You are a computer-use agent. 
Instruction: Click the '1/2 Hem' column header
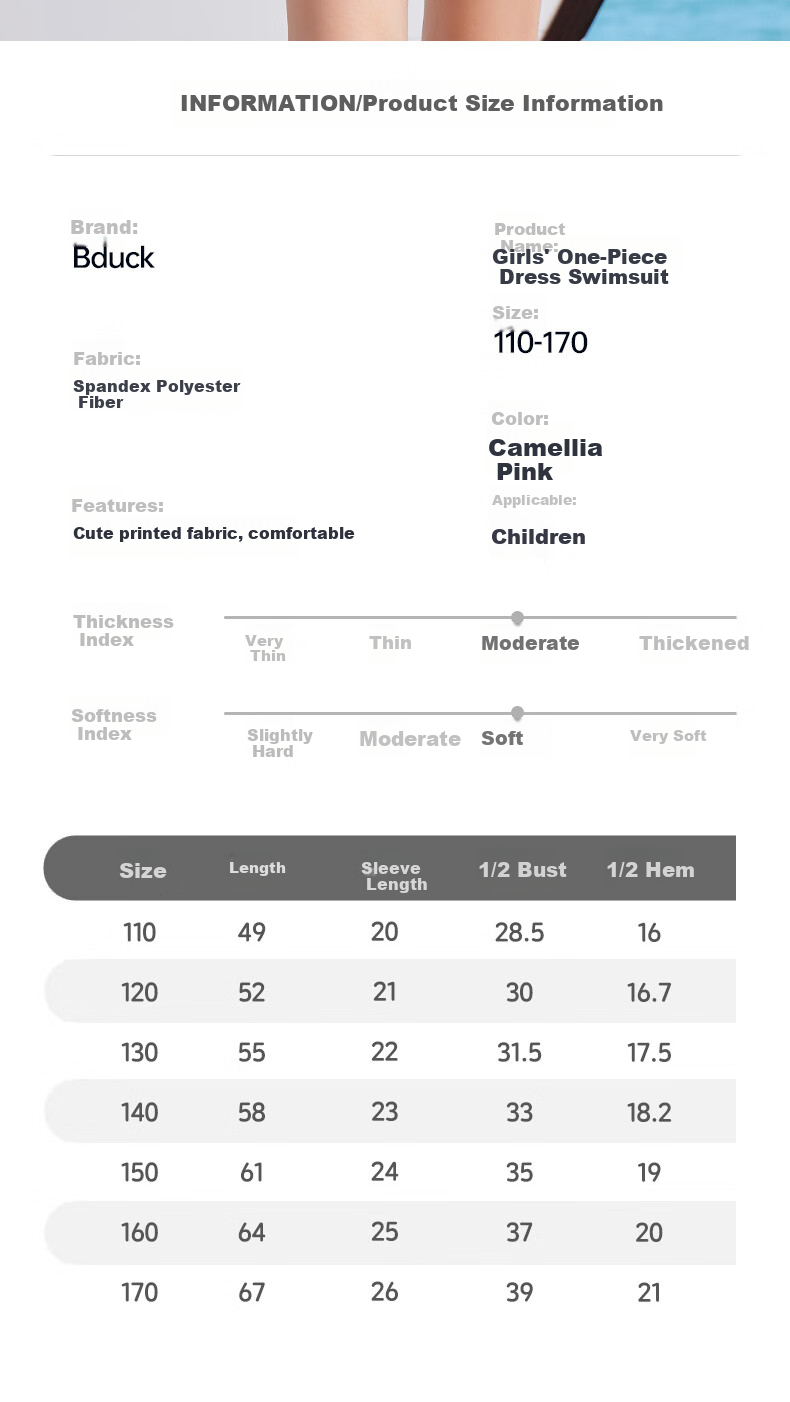coord(650,870)
